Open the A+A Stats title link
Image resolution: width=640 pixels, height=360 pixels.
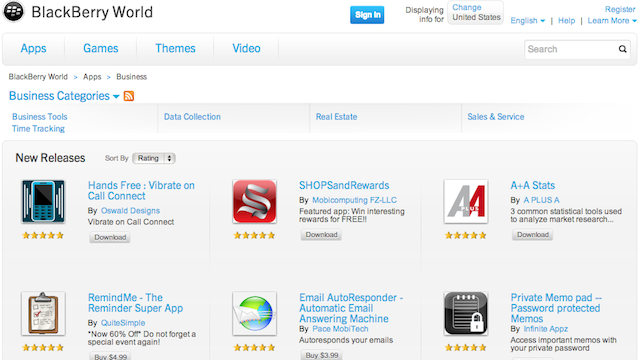pyautogui.click(x=533, y=185)
